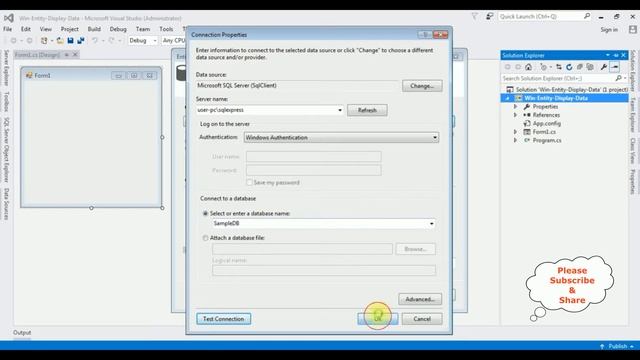
Task: Click the Test Connection button
Action: coord(223,319)
